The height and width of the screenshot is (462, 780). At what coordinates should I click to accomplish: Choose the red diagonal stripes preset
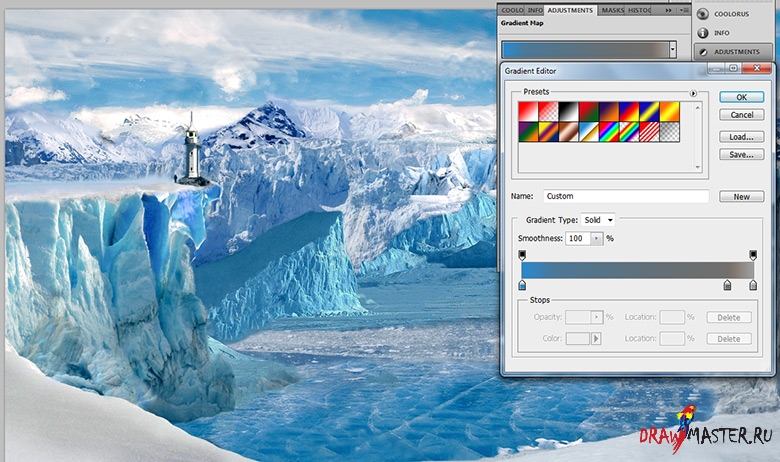pos(650,131)
